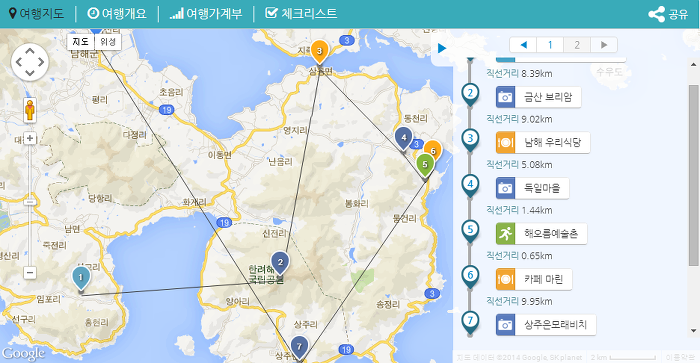Click the 직선거리 5.08km distance text

tap(519, 165)
